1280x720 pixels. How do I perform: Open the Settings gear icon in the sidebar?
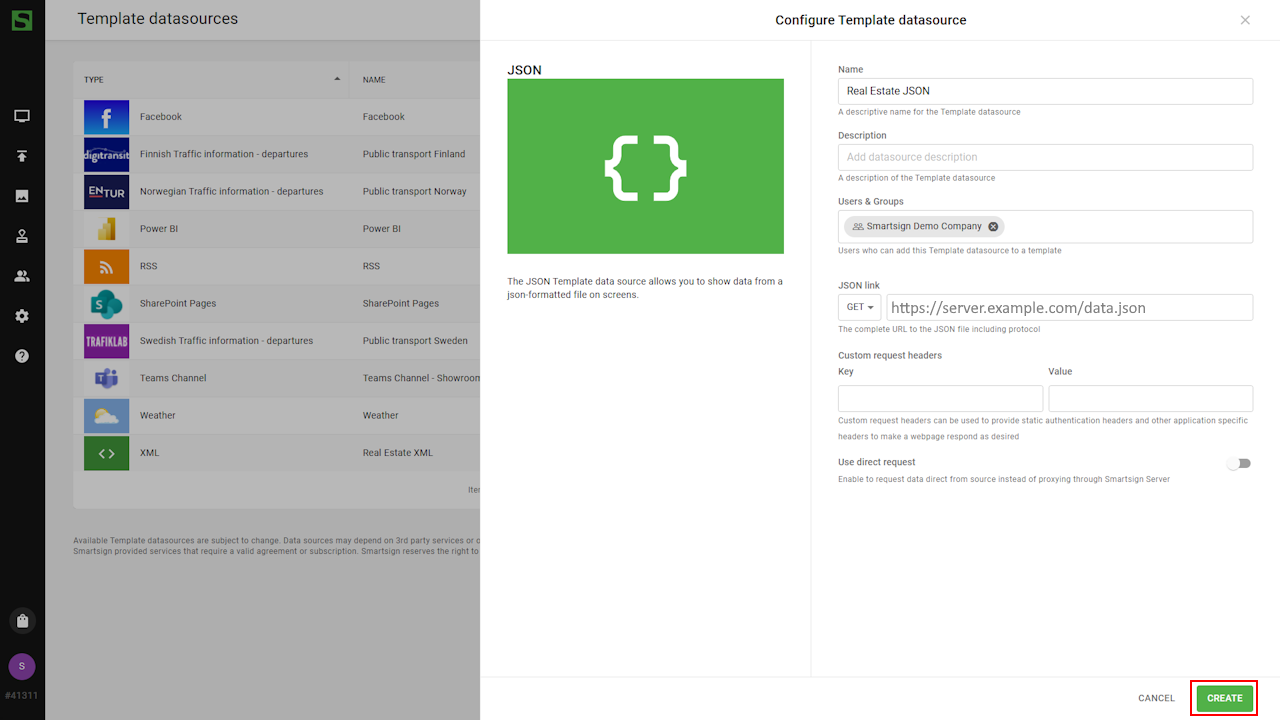click(x=22, y=316)
